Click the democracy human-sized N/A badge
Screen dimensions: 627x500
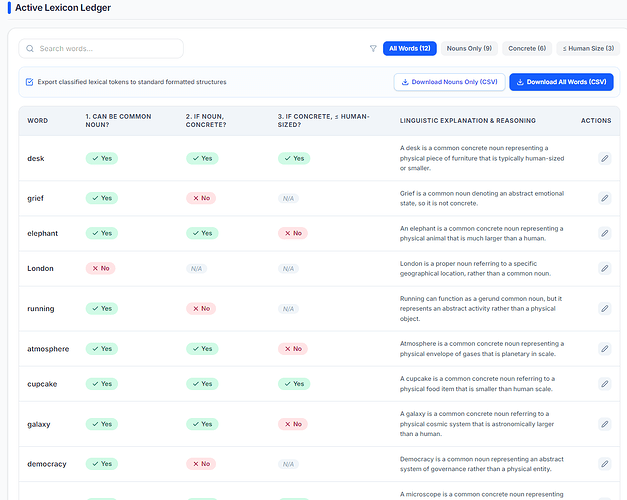288,464
